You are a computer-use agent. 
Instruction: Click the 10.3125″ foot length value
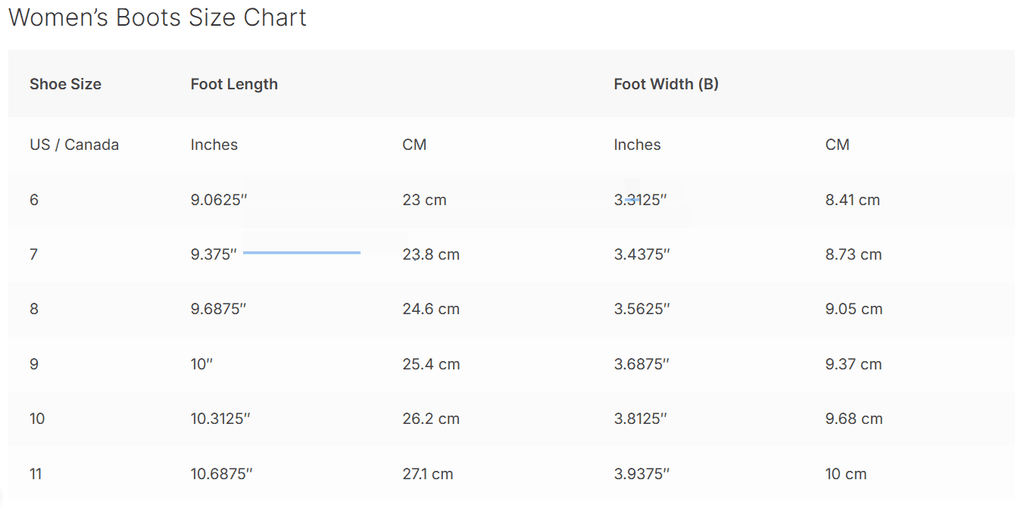221,419
